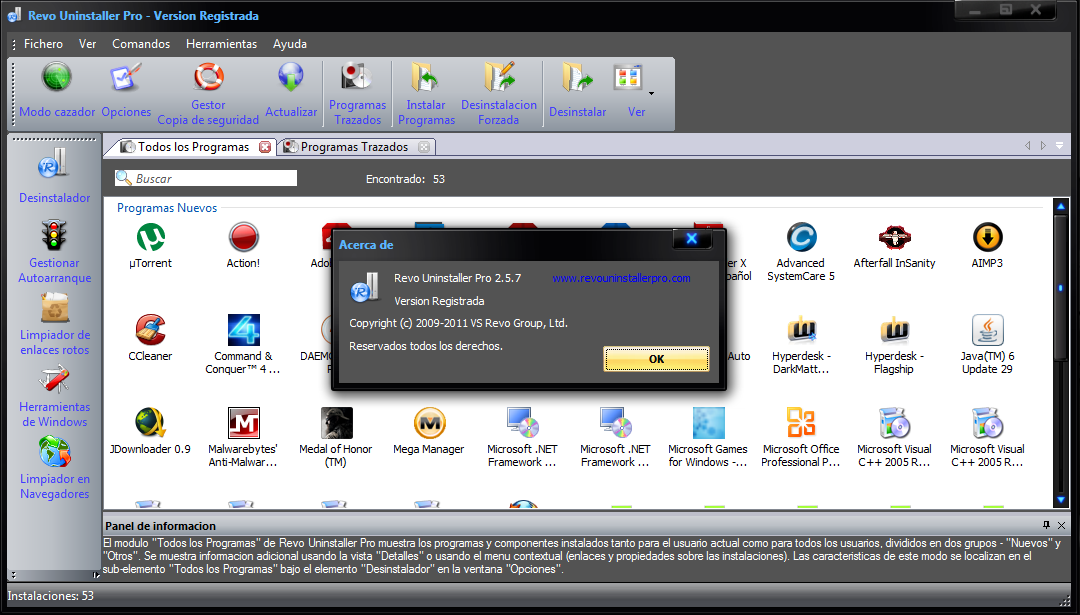Image resolution: width=1080 pixels, height=615 pixels.
Task: Click the Desinstalar toolbar icon
Action: [577, 91]
